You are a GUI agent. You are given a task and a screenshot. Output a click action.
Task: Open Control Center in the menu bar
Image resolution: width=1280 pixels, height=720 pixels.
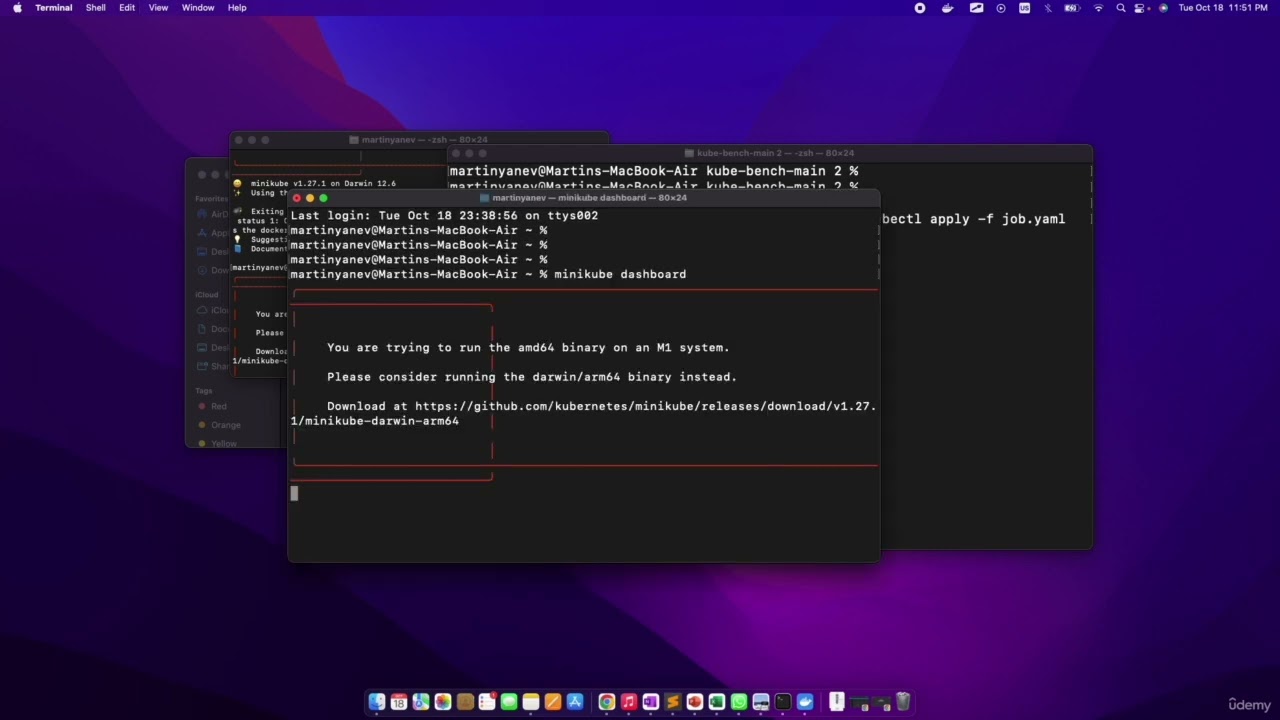tap(1139, 8)
